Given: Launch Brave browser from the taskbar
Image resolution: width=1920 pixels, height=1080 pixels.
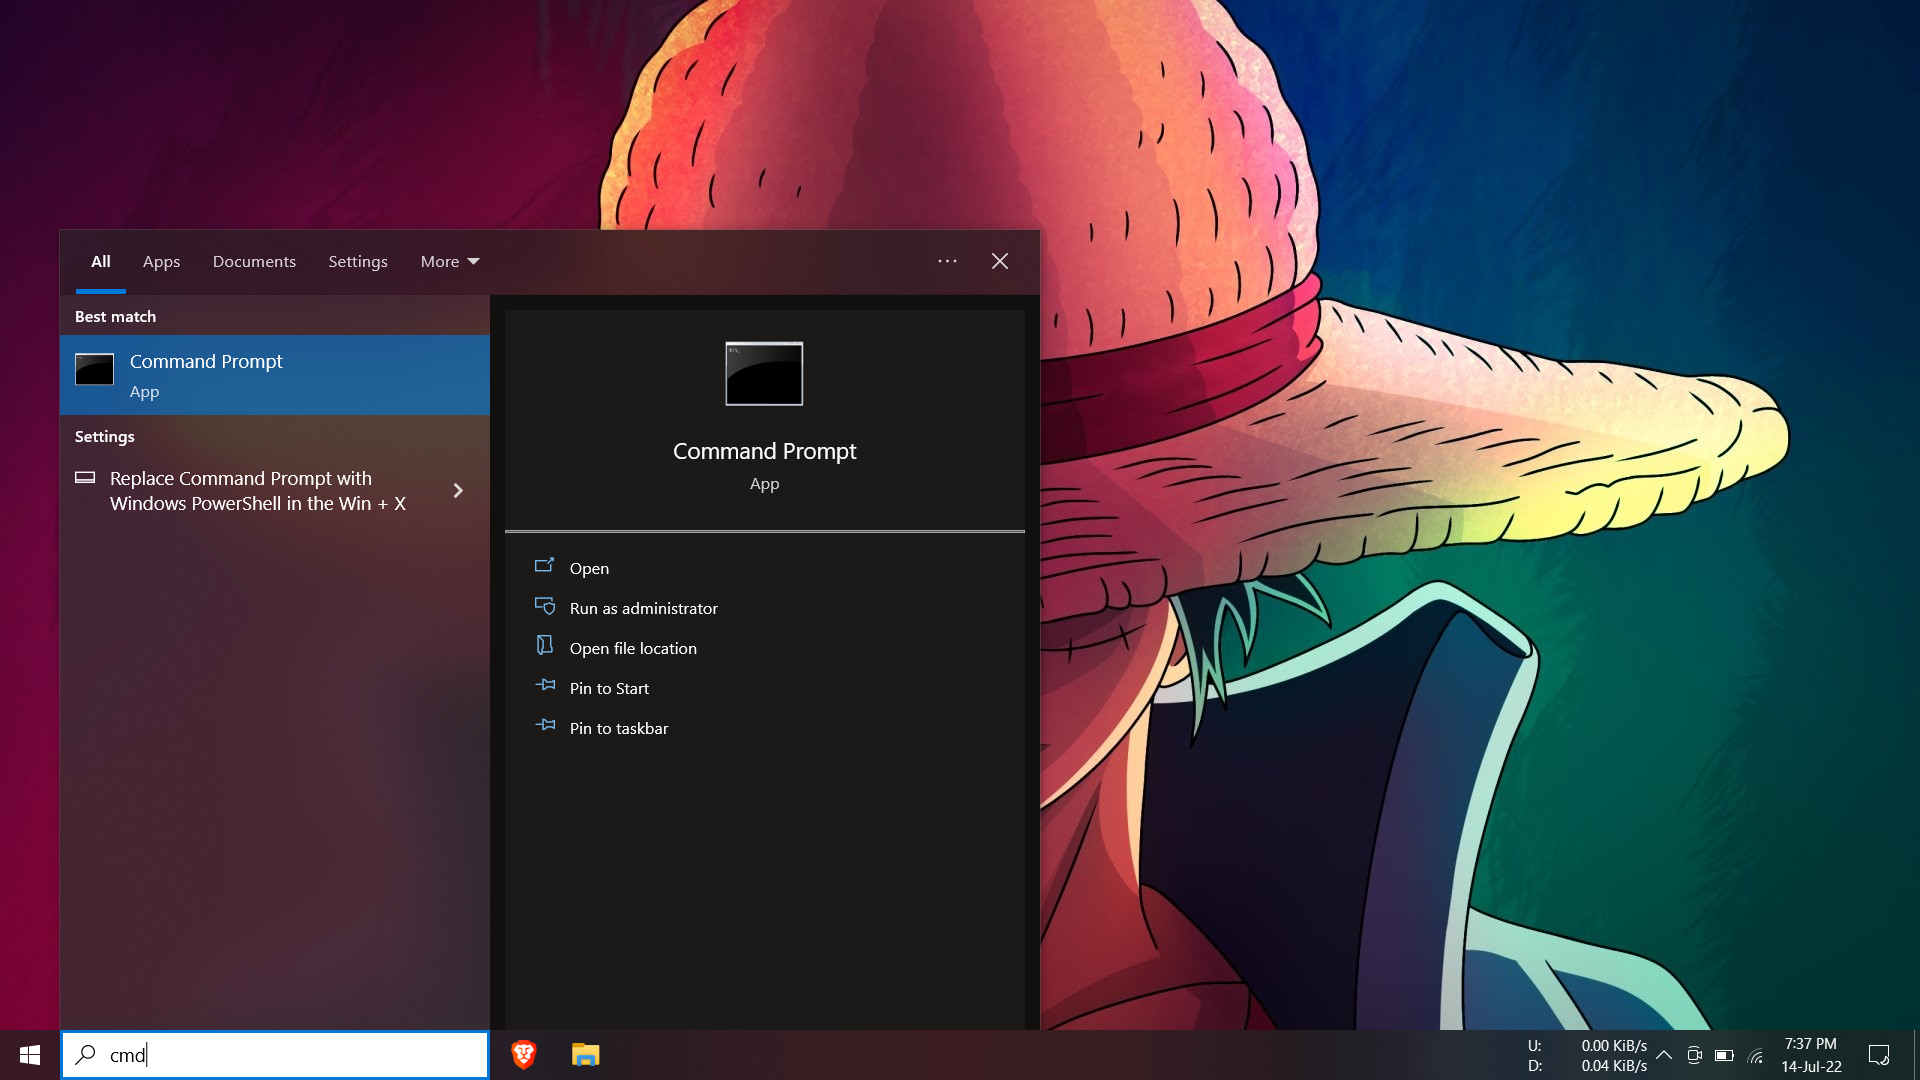Looking at the screenshot, I should (x=524, y=1055).
